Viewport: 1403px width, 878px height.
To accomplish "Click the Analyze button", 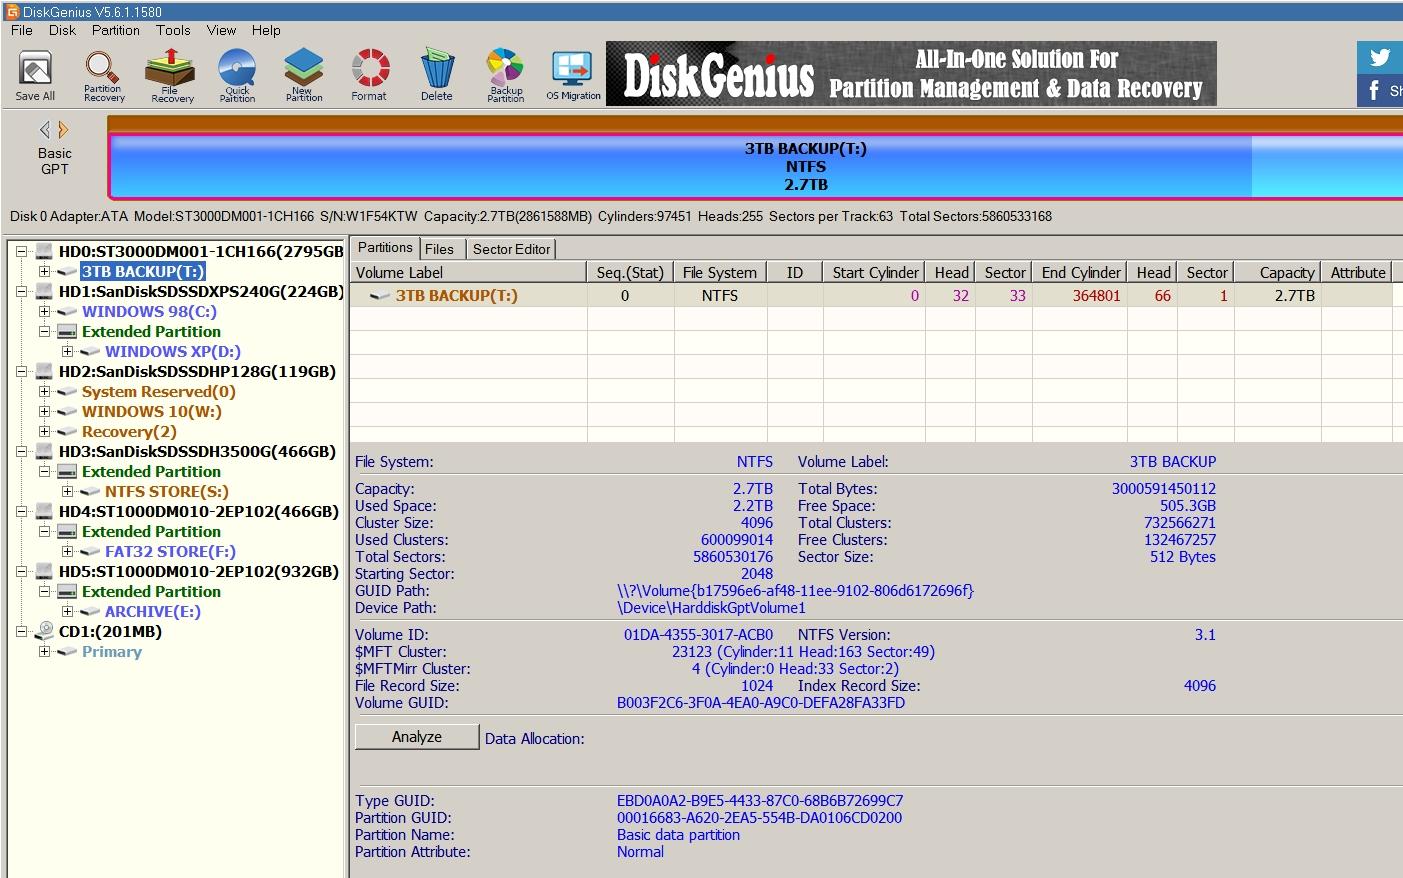I will [x=417, y=737].
